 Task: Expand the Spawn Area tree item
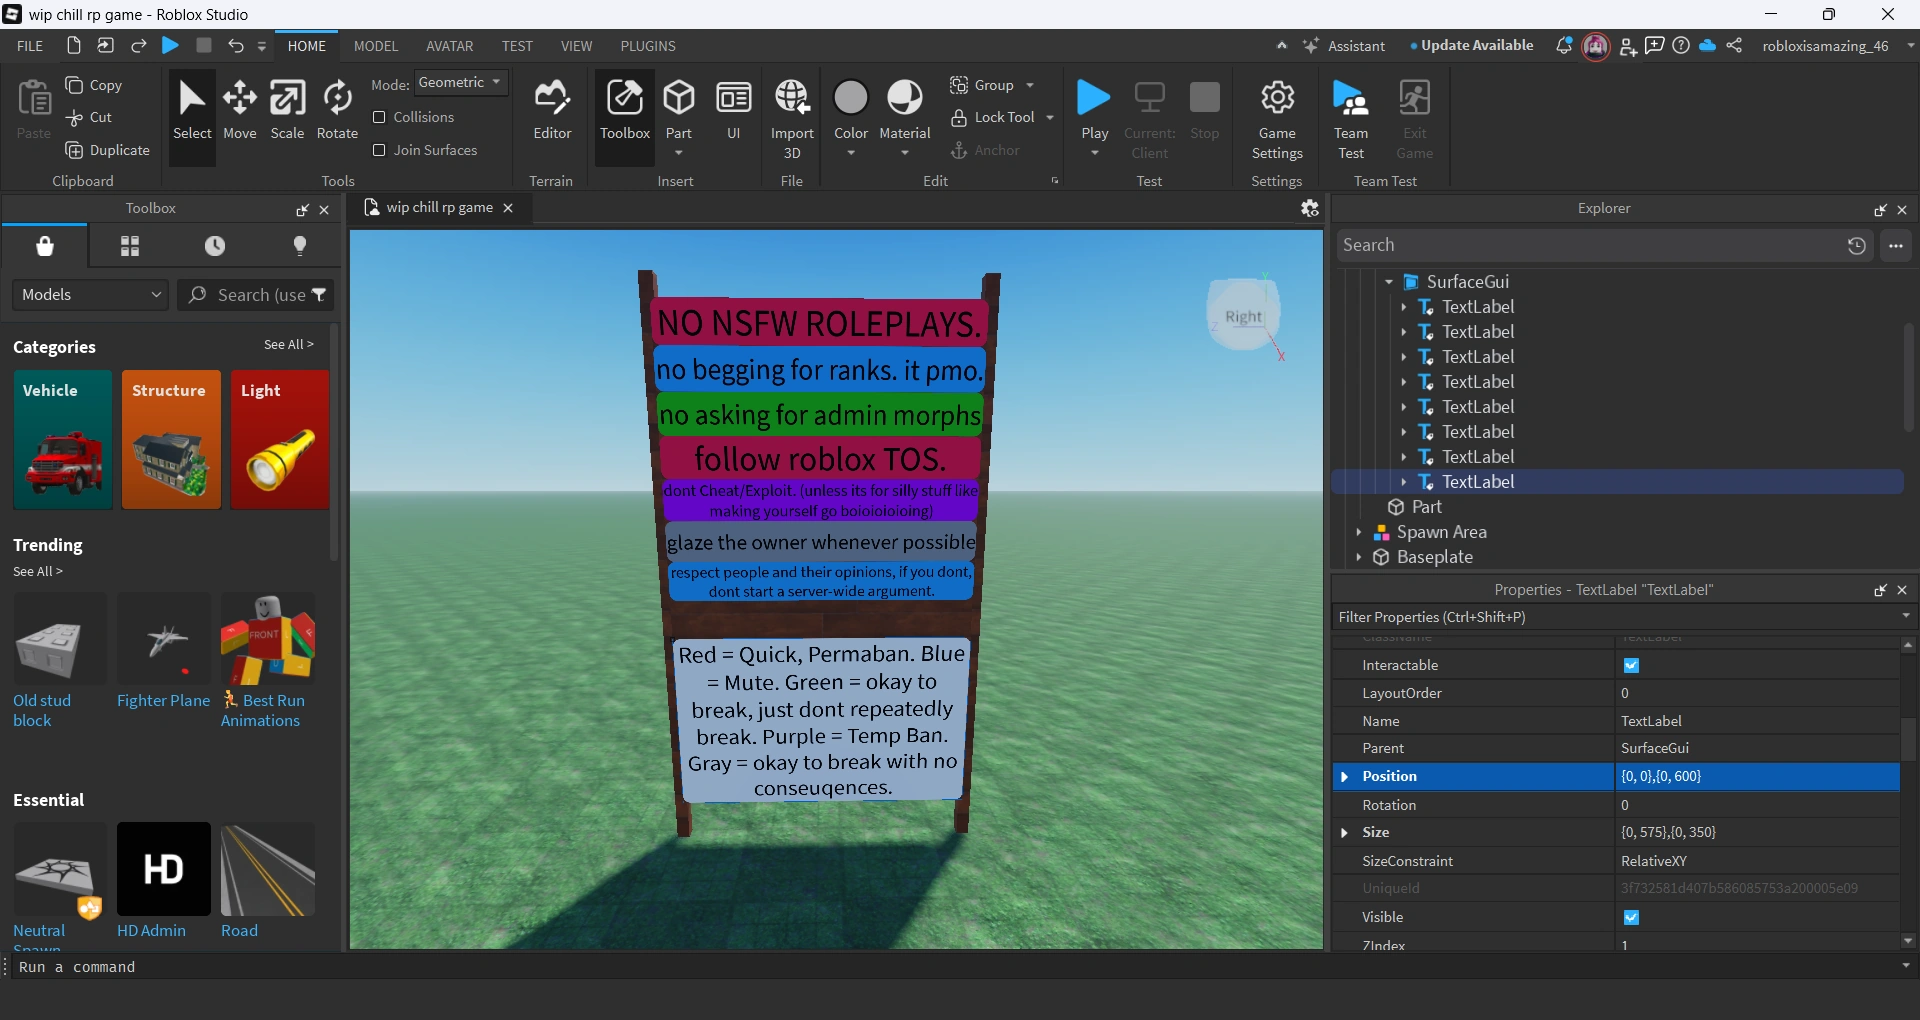[1358, 532]
